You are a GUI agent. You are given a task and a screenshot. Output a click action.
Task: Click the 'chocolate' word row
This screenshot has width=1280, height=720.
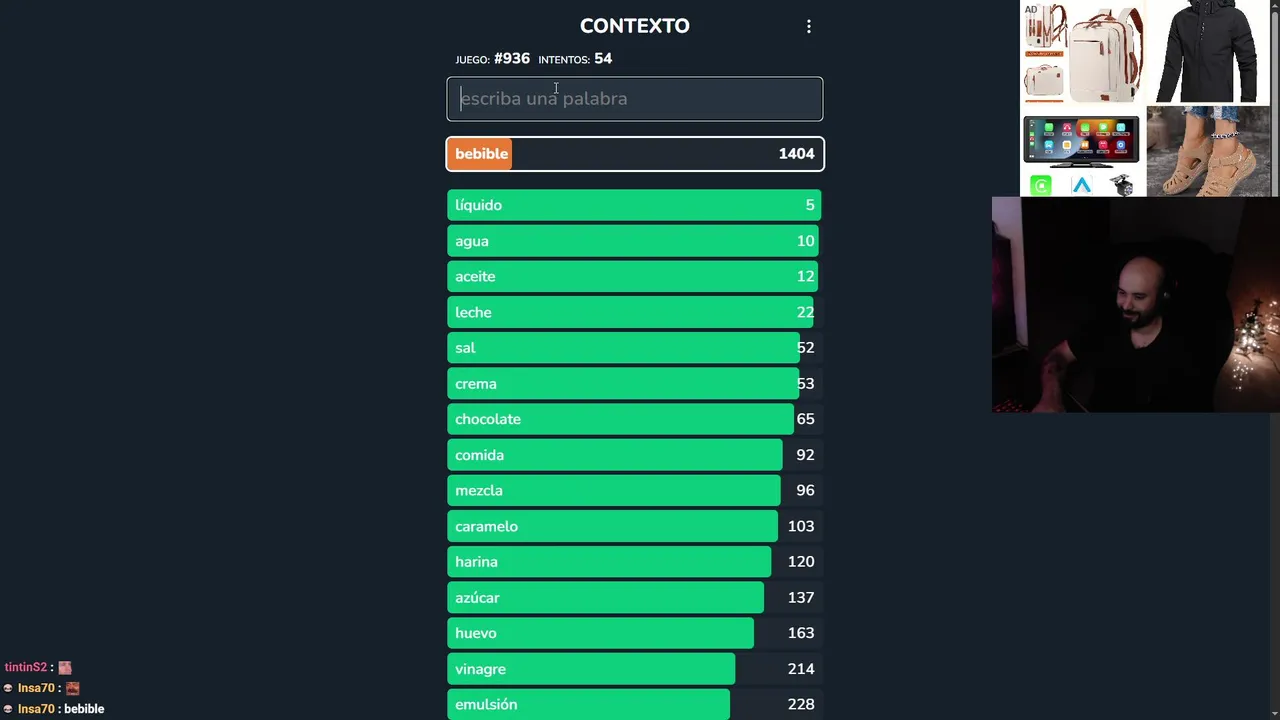click(635, 419)
